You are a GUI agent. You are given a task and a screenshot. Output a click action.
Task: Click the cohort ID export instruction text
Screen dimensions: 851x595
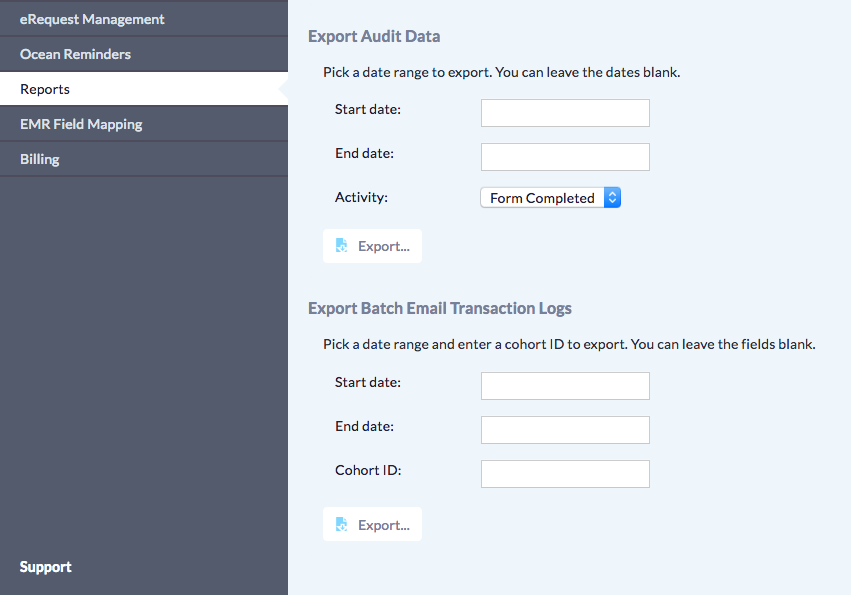569,344
